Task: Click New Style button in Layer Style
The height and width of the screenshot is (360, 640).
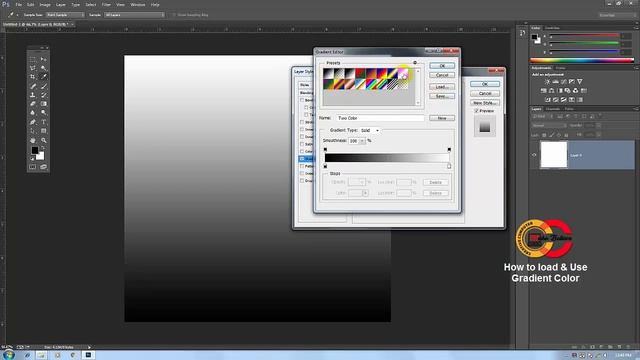Action: pos(485,103)
